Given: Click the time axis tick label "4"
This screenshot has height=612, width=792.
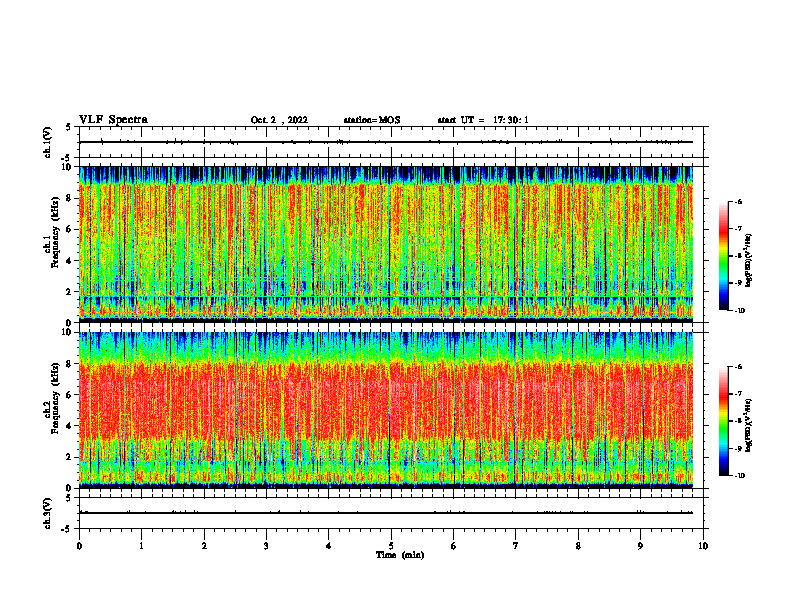Looking at the screenshot, I should point(329,546).
